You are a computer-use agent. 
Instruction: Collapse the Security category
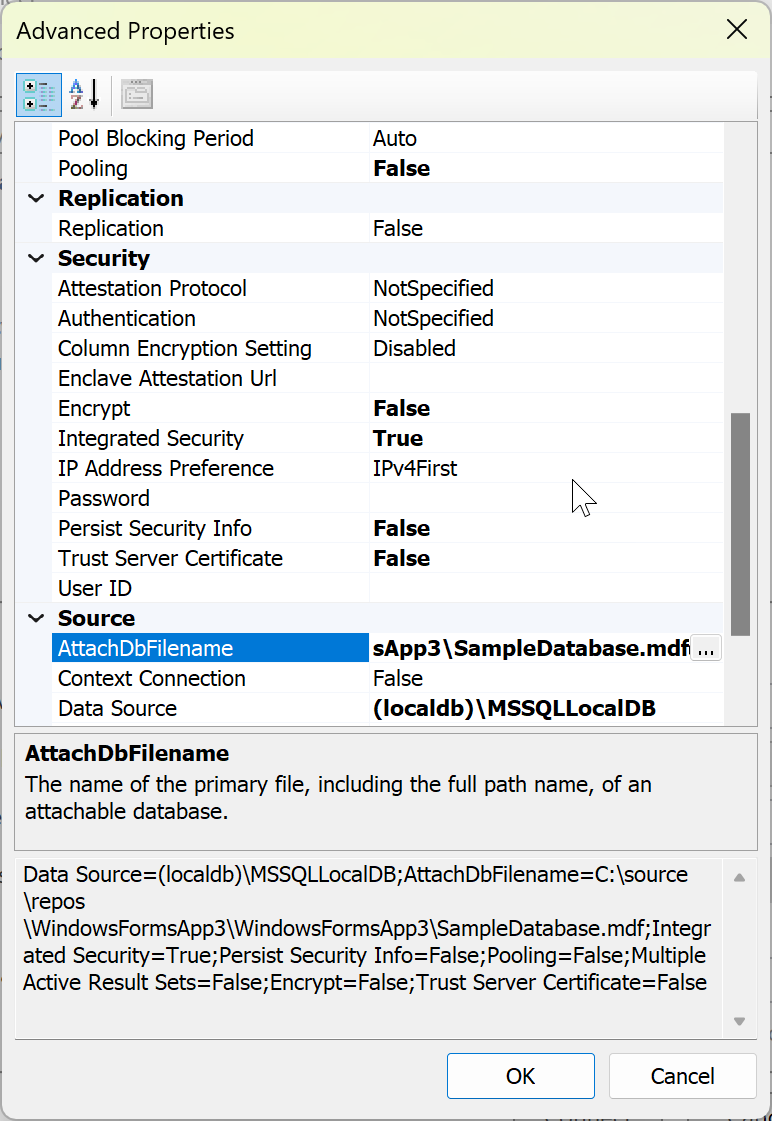click(36, 258)
